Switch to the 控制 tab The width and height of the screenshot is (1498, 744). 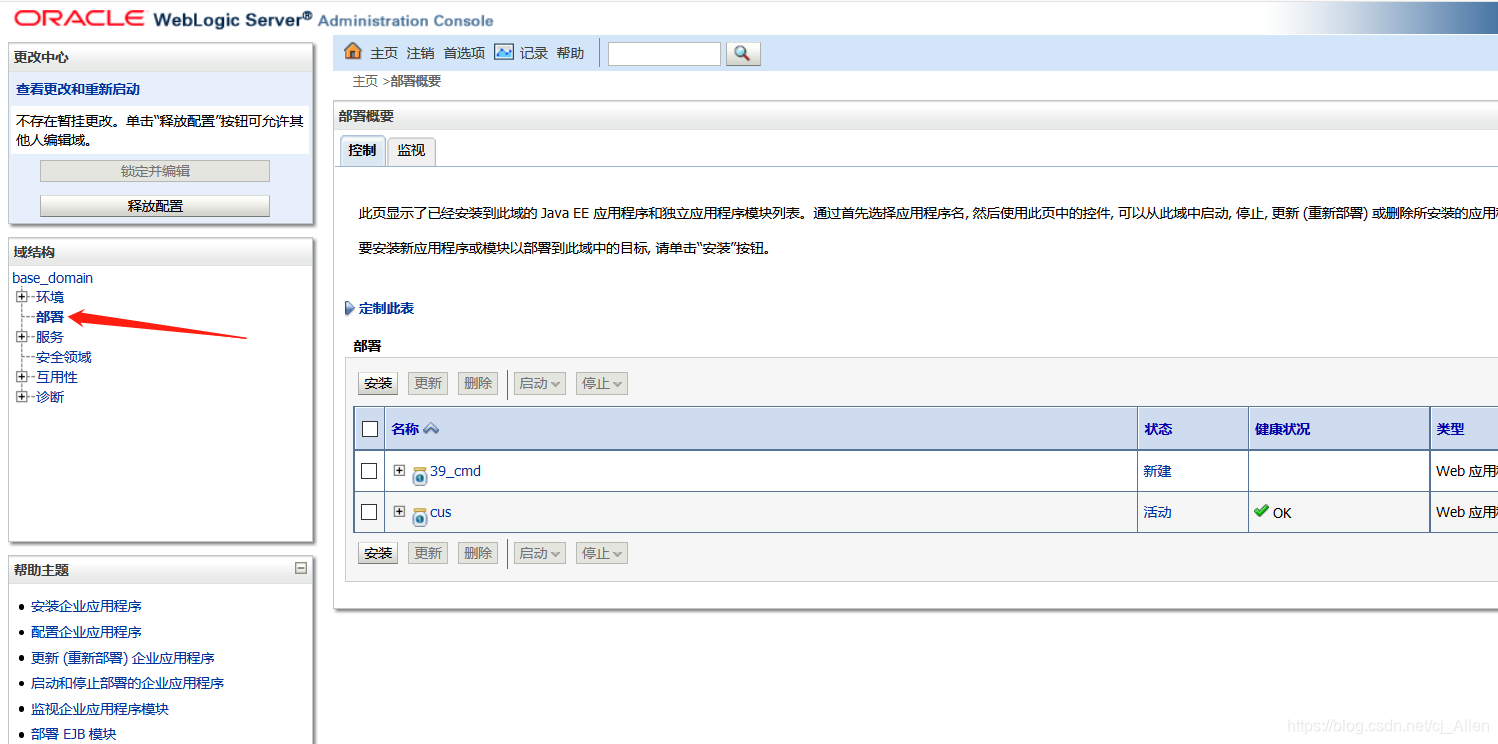coord(362,151)
